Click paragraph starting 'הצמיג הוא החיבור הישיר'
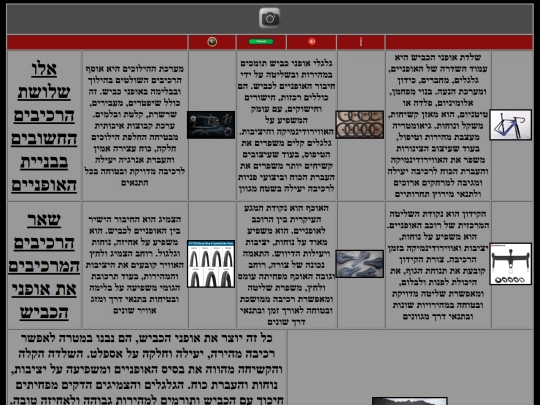 [x=135, y=265]
